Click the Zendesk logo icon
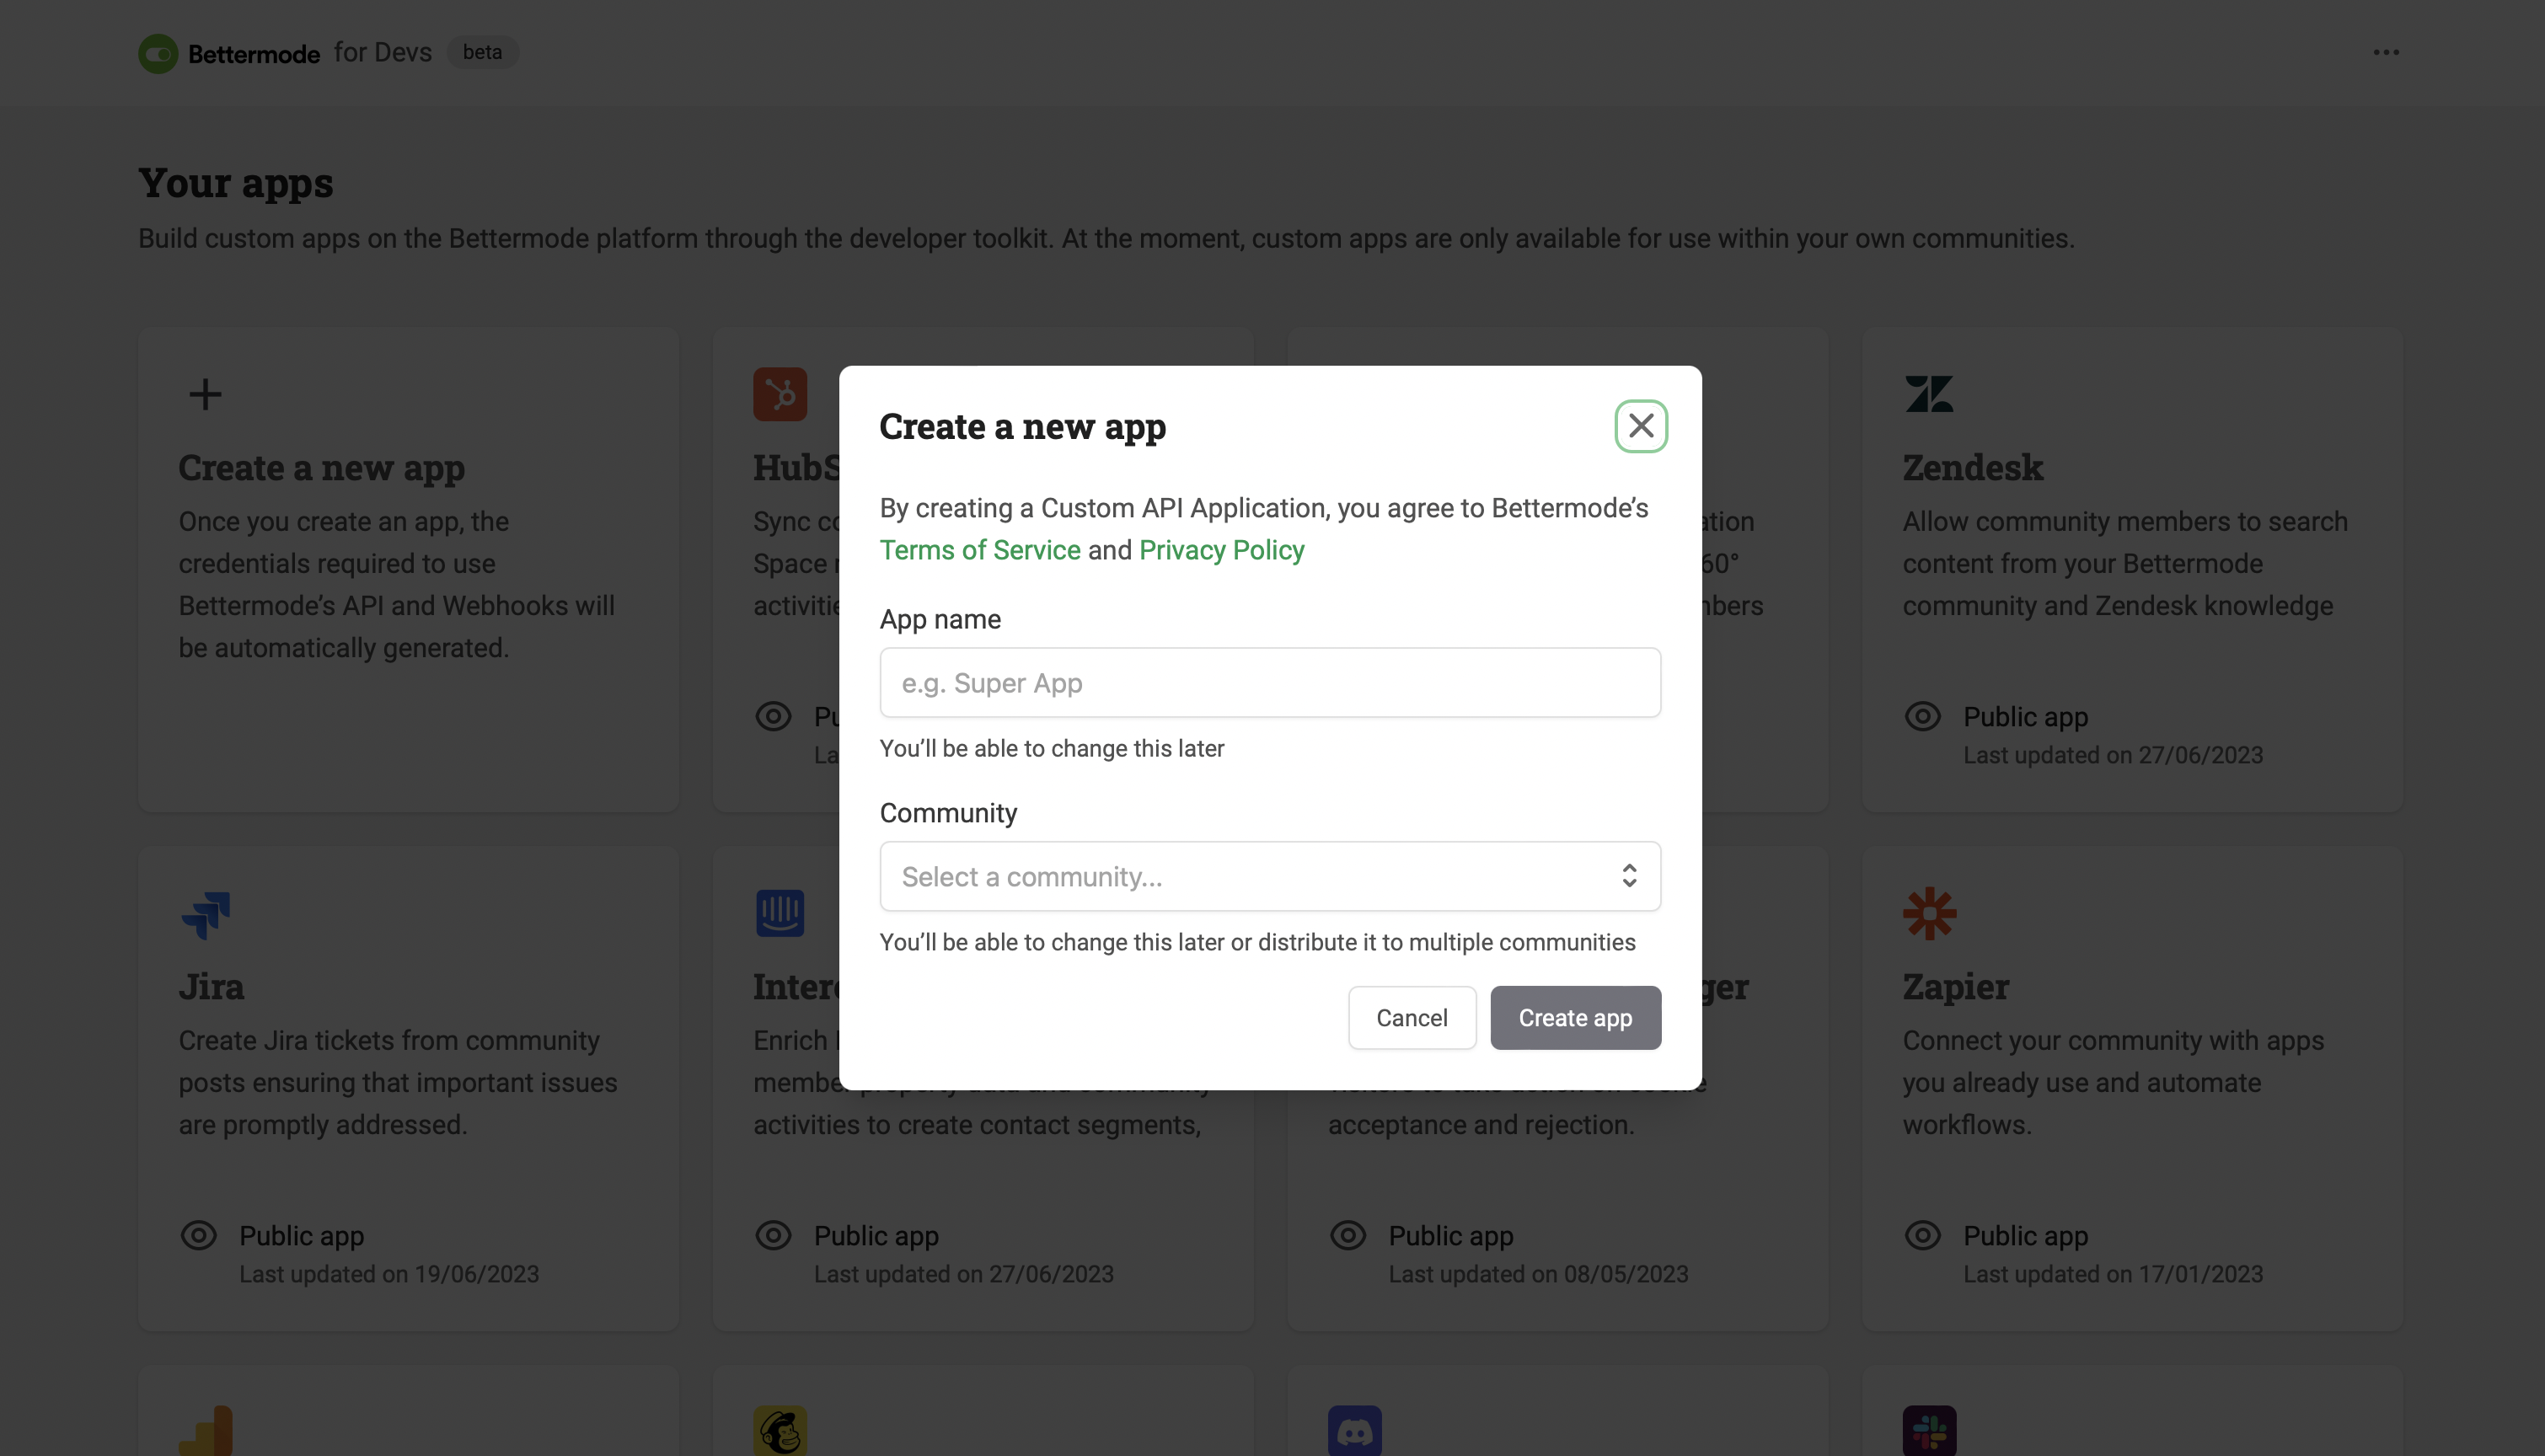The image size is (2545, 1456). point(1929,394)
